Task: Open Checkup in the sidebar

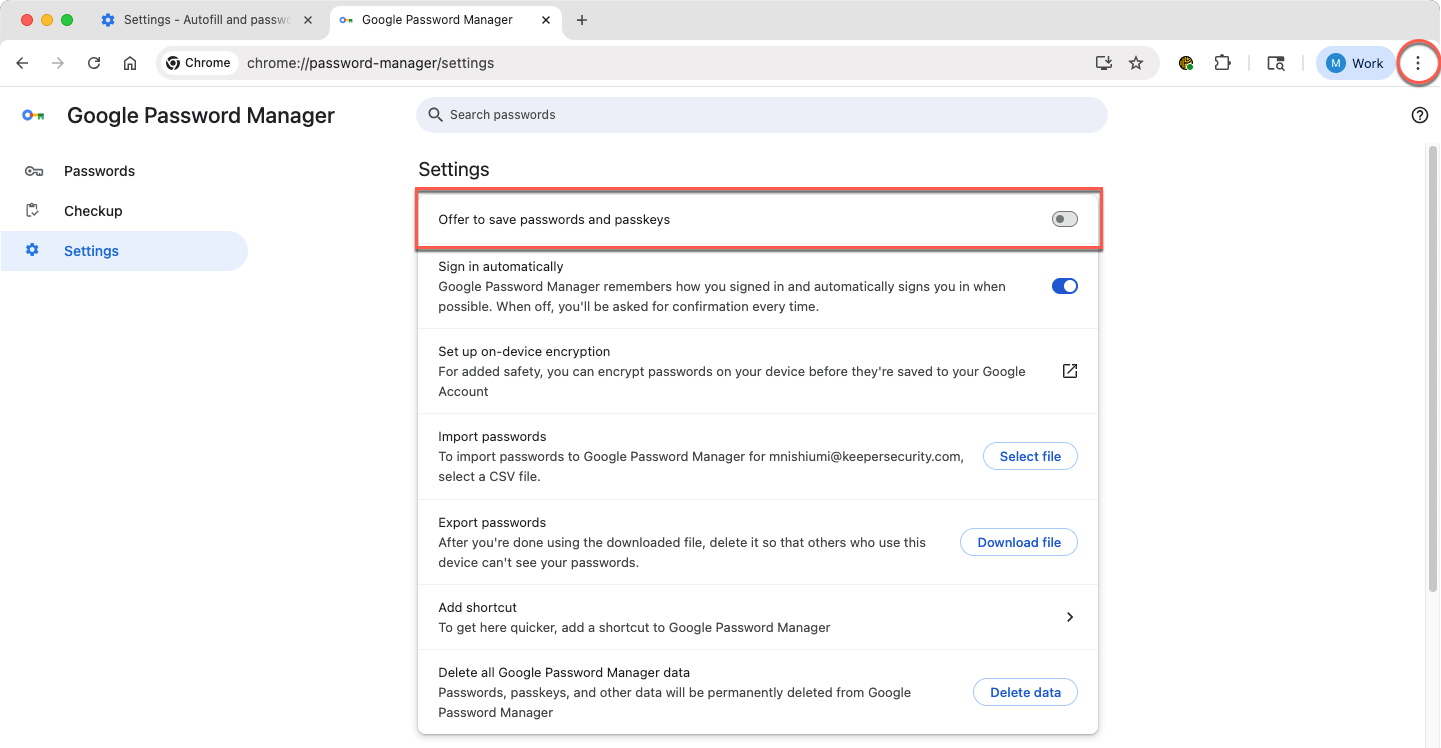Action: point(93,211)
